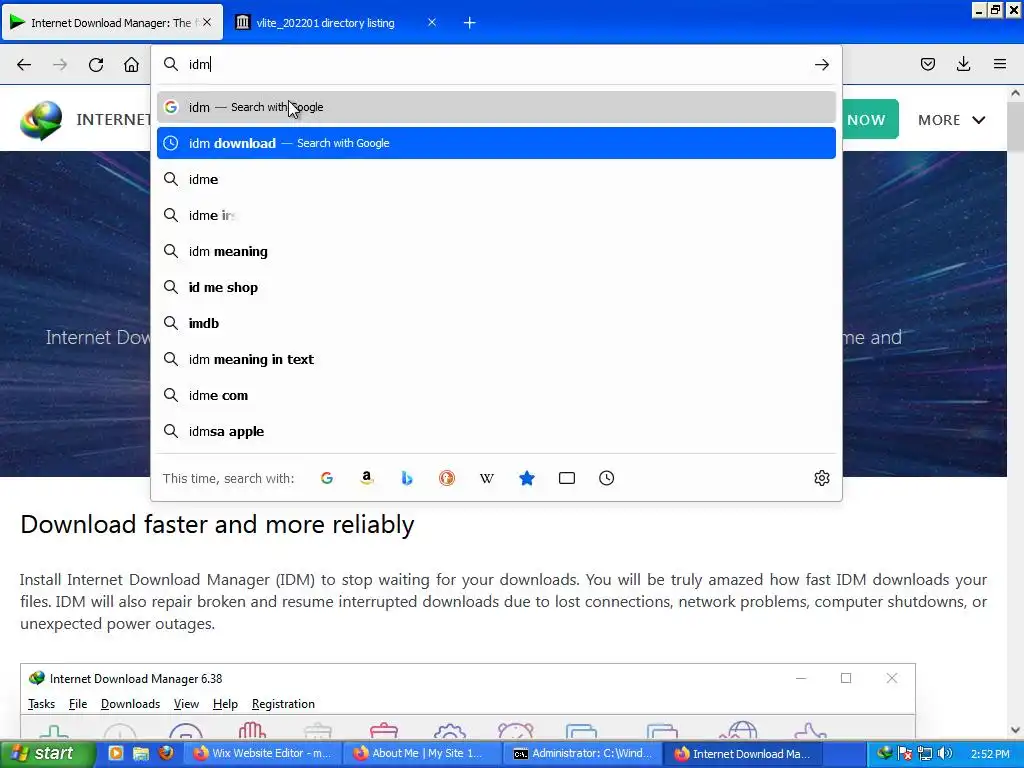Click the red security shield tray icon
Viewport: 1024px width, 768px height.
[904, 754]
